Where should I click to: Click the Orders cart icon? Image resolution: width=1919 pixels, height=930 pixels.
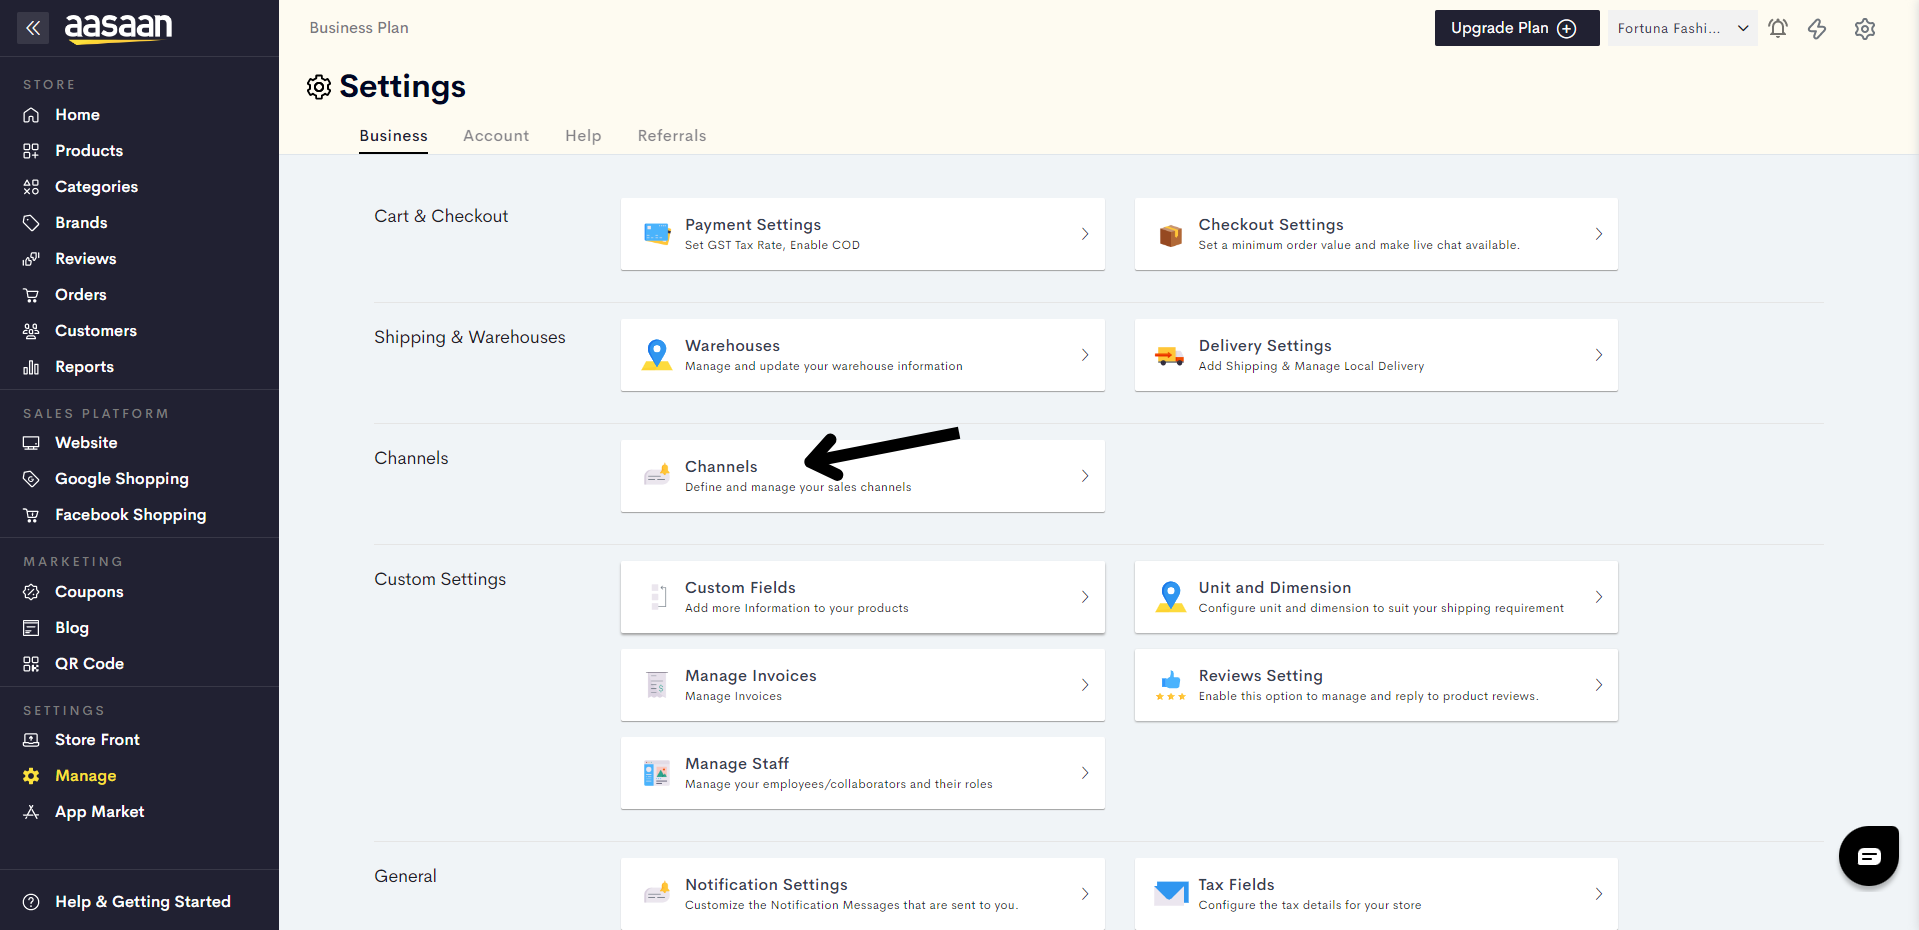[x=31, y=295]
